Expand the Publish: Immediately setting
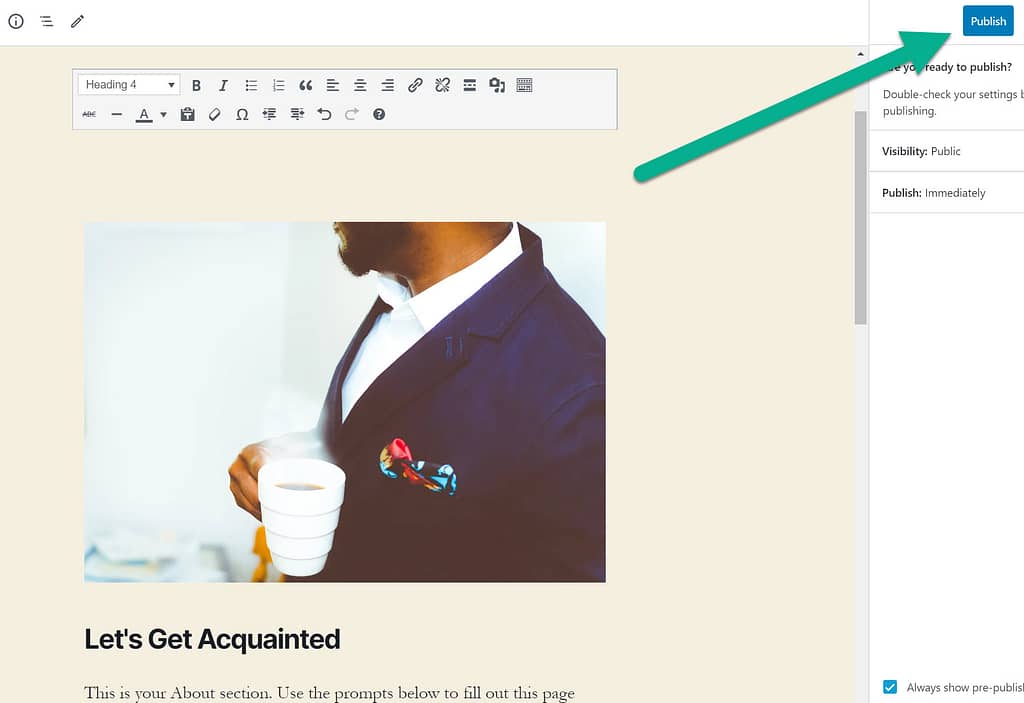The height and width of the screenshot is (703, 1024). 945,193
